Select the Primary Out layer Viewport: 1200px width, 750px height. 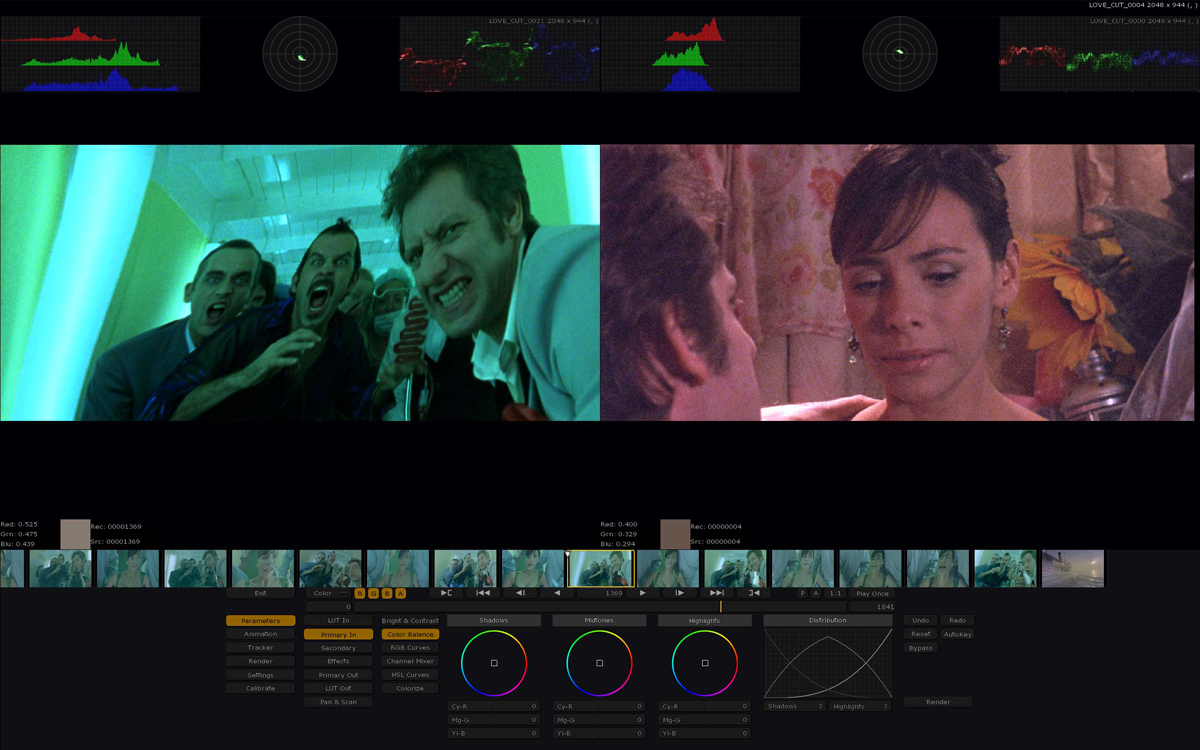[338, 675]
